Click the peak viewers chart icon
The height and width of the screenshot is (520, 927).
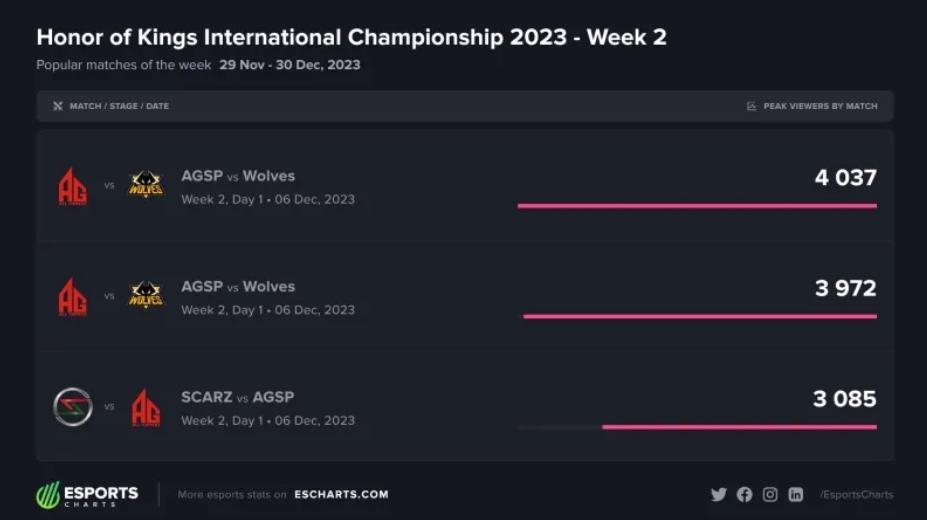[751, 106]
